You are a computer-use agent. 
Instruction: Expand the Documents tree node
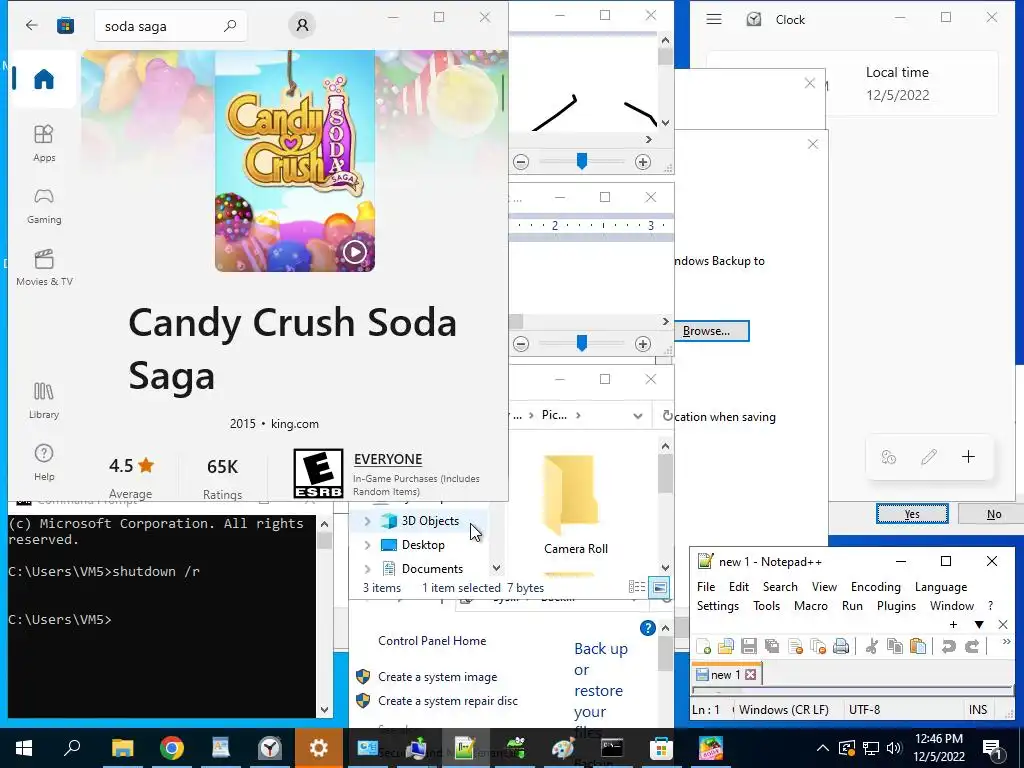[367, 569]
